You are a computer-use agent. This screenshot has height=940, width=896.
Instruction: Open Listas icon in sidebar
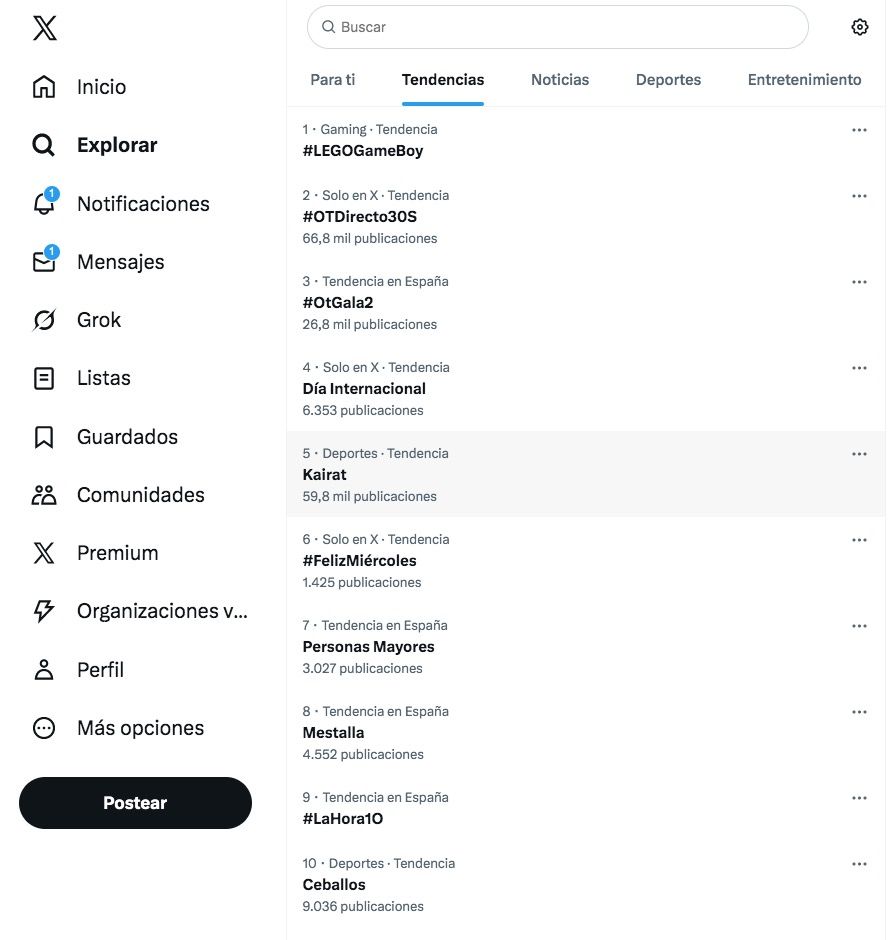click(x=44, y=378)
